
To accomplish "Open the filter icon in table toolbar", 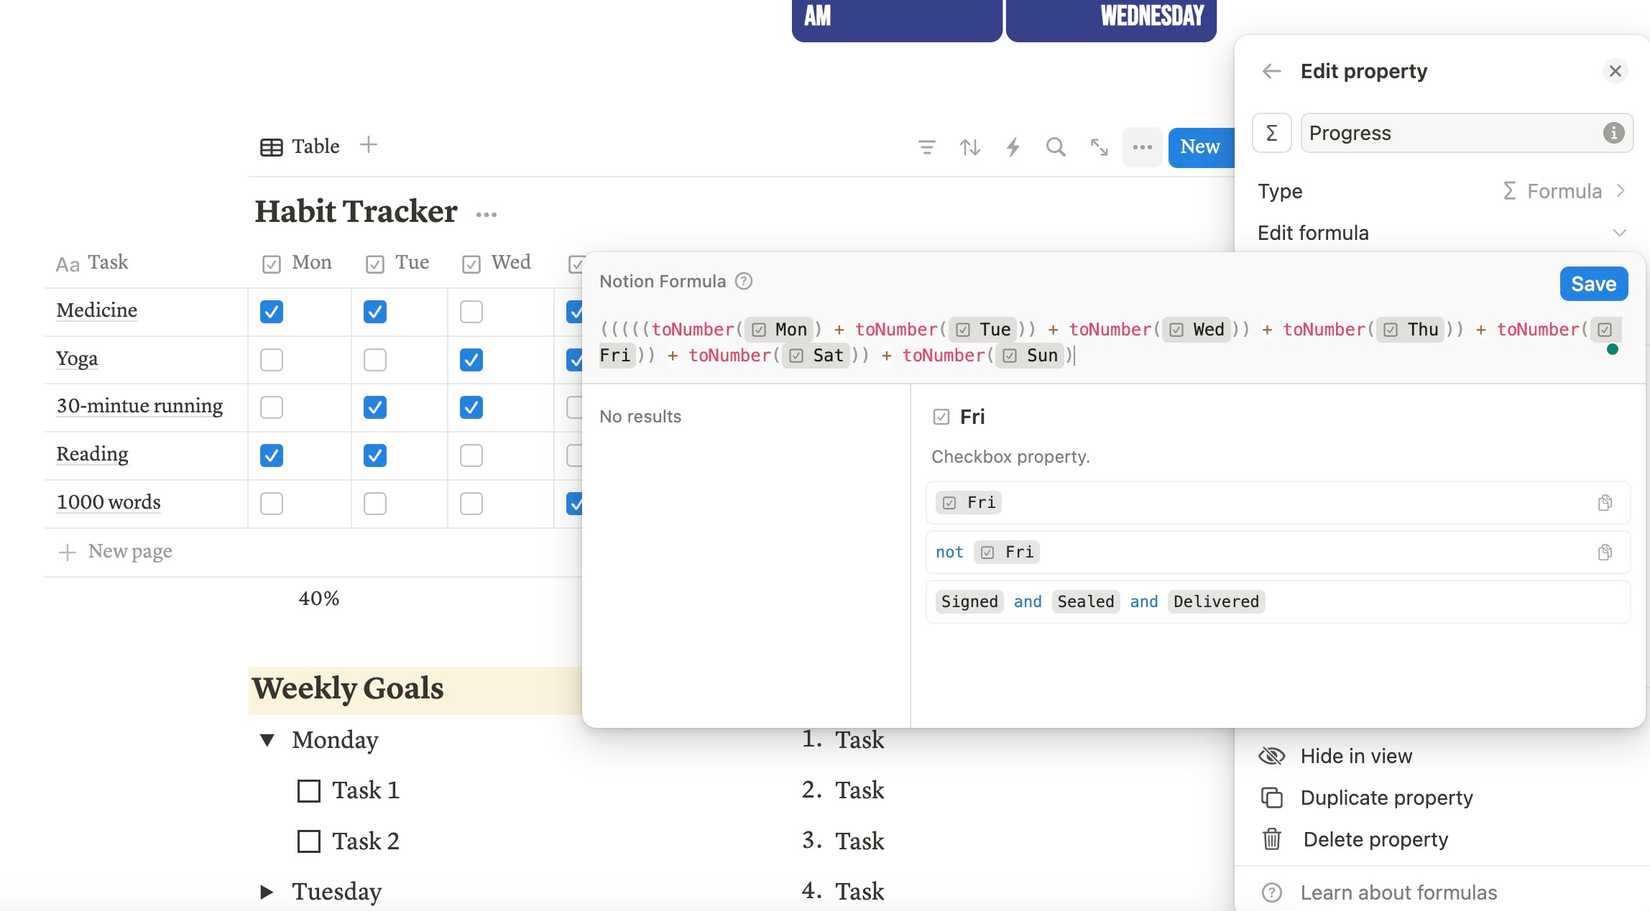I will tap(926, 147).
